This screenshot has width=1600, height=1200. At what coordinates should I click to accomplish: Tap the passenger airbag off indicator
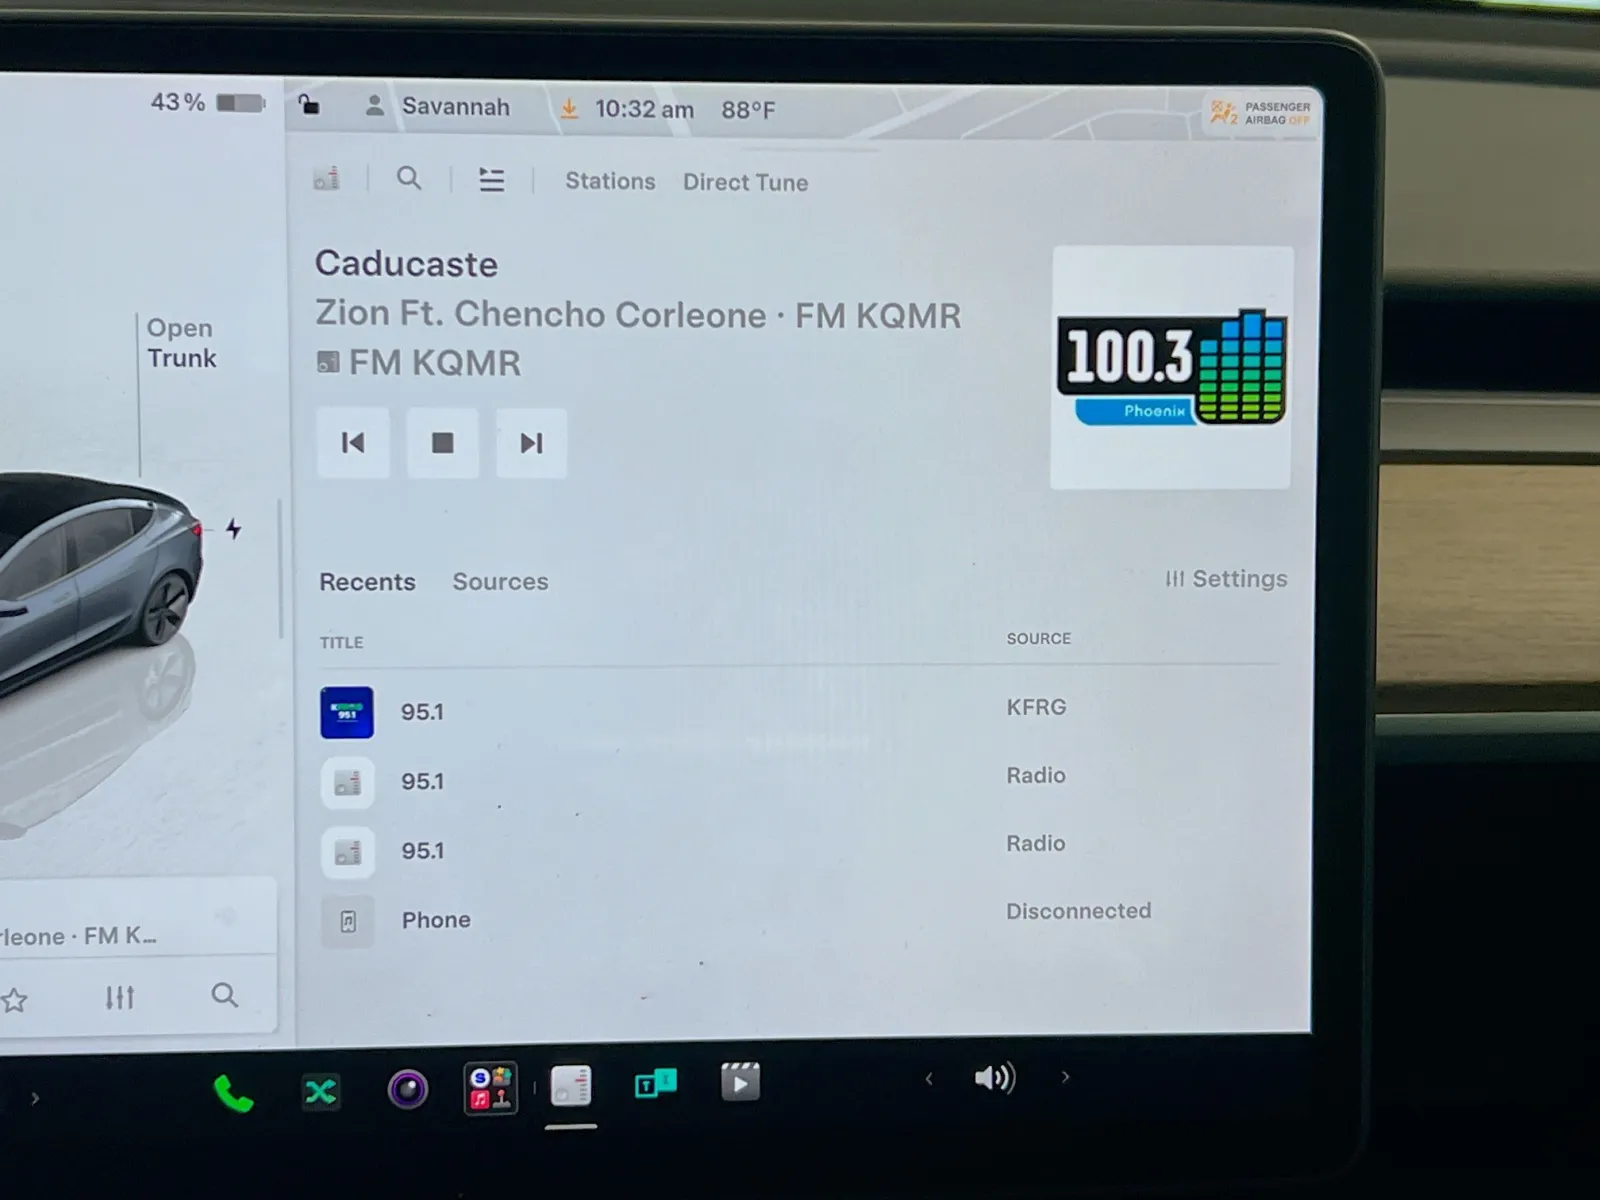click(x=1261, y=113)
